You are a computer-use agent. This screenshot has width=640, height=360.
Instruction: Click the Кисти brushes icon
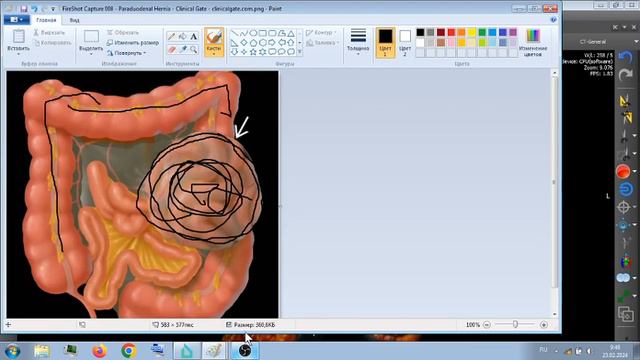(x=213, y=37)
